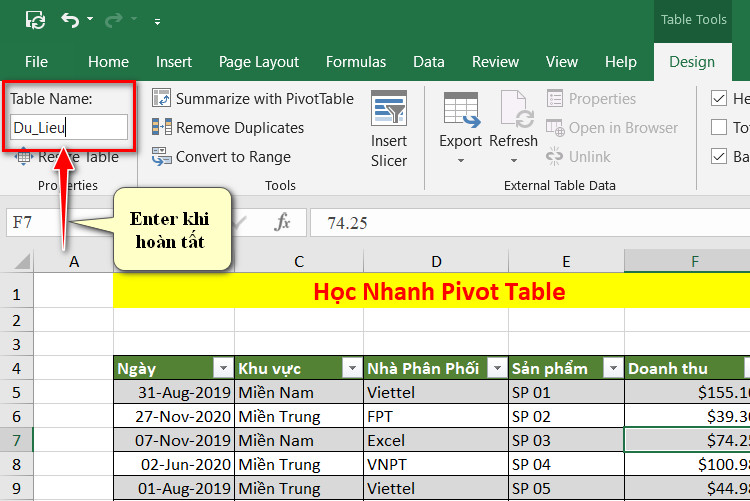Image resolution: width=750 pixels, height=501 pixels.
Task: Select column E header
Action: click(x=566, y=262)
